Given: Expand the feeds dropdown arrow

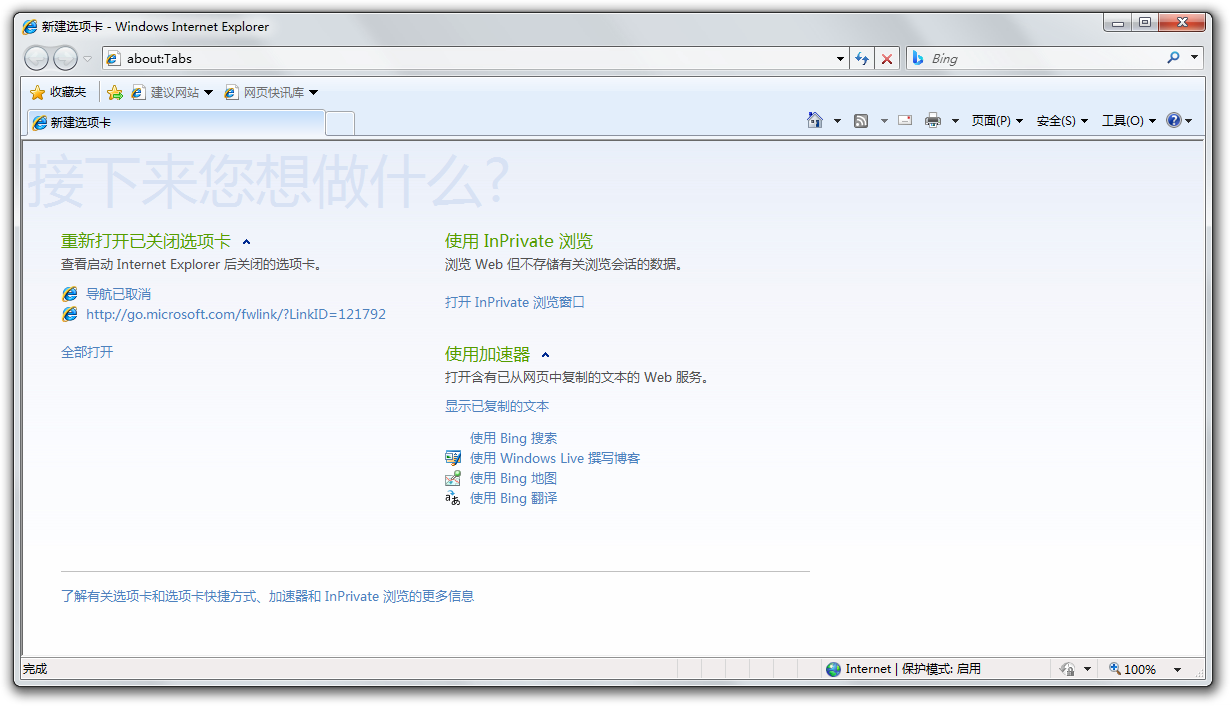Looking at the screenshot, I should [884, 121].
